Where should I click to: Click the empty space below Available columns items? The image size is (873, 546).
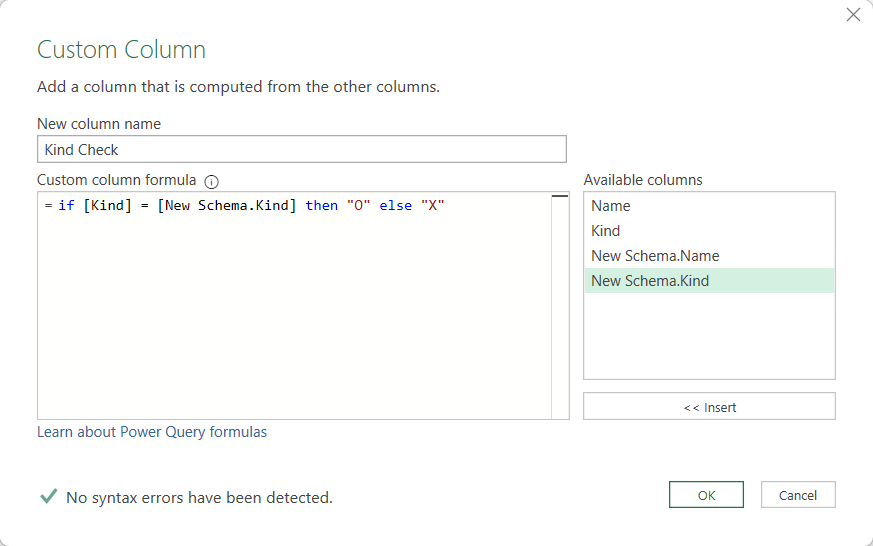point(708,335)
